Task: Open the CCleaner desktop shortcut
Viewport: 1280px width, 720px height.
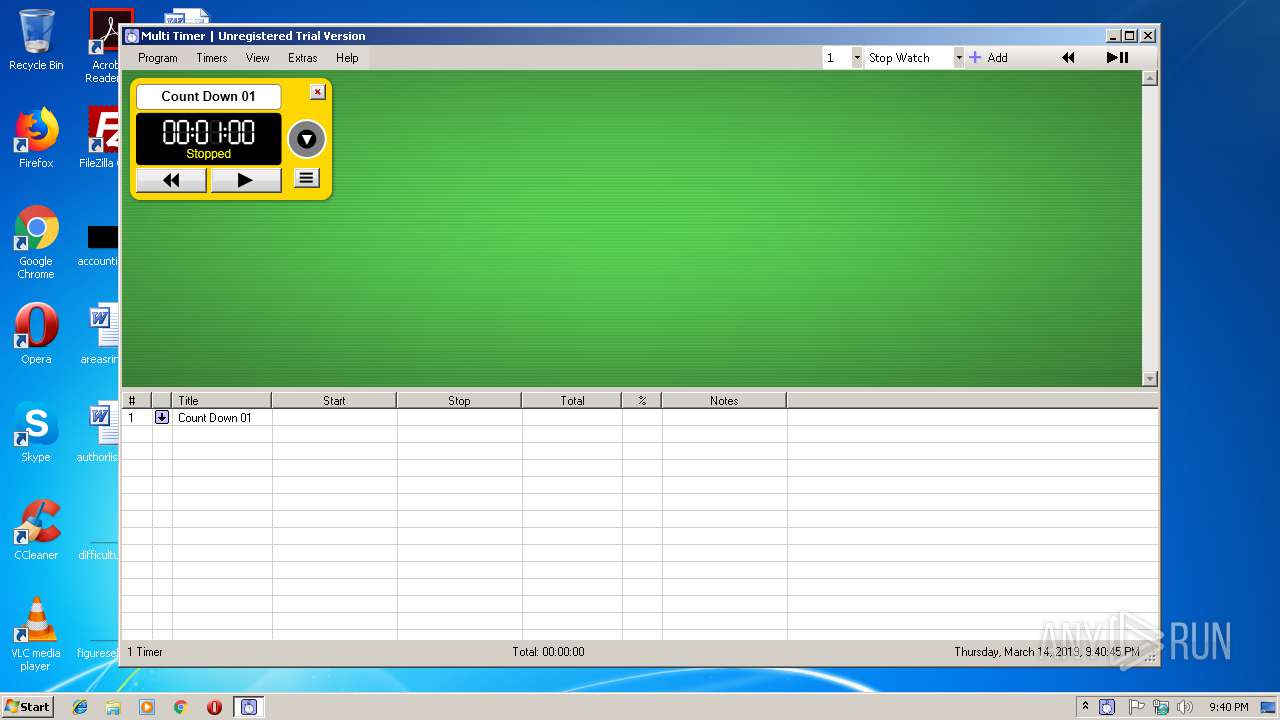Action: click(x=36, y=530)
